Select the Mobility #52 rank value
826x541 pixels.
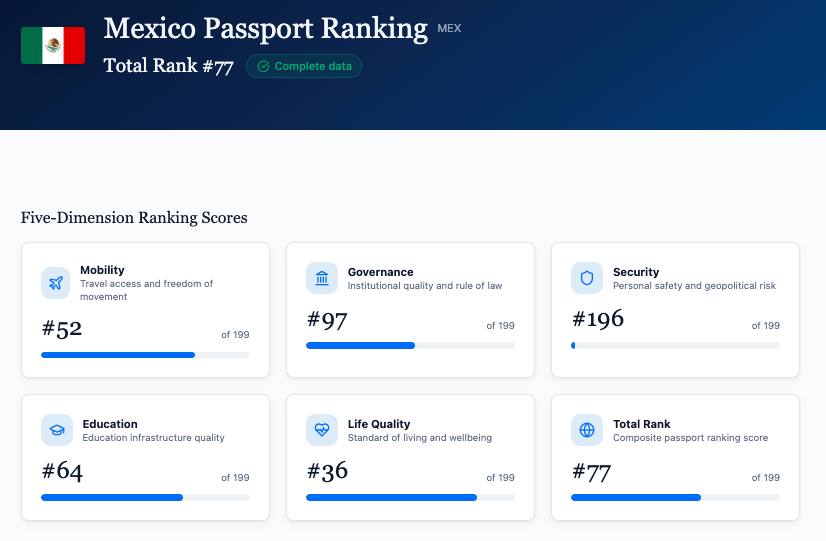click(62, 328)
